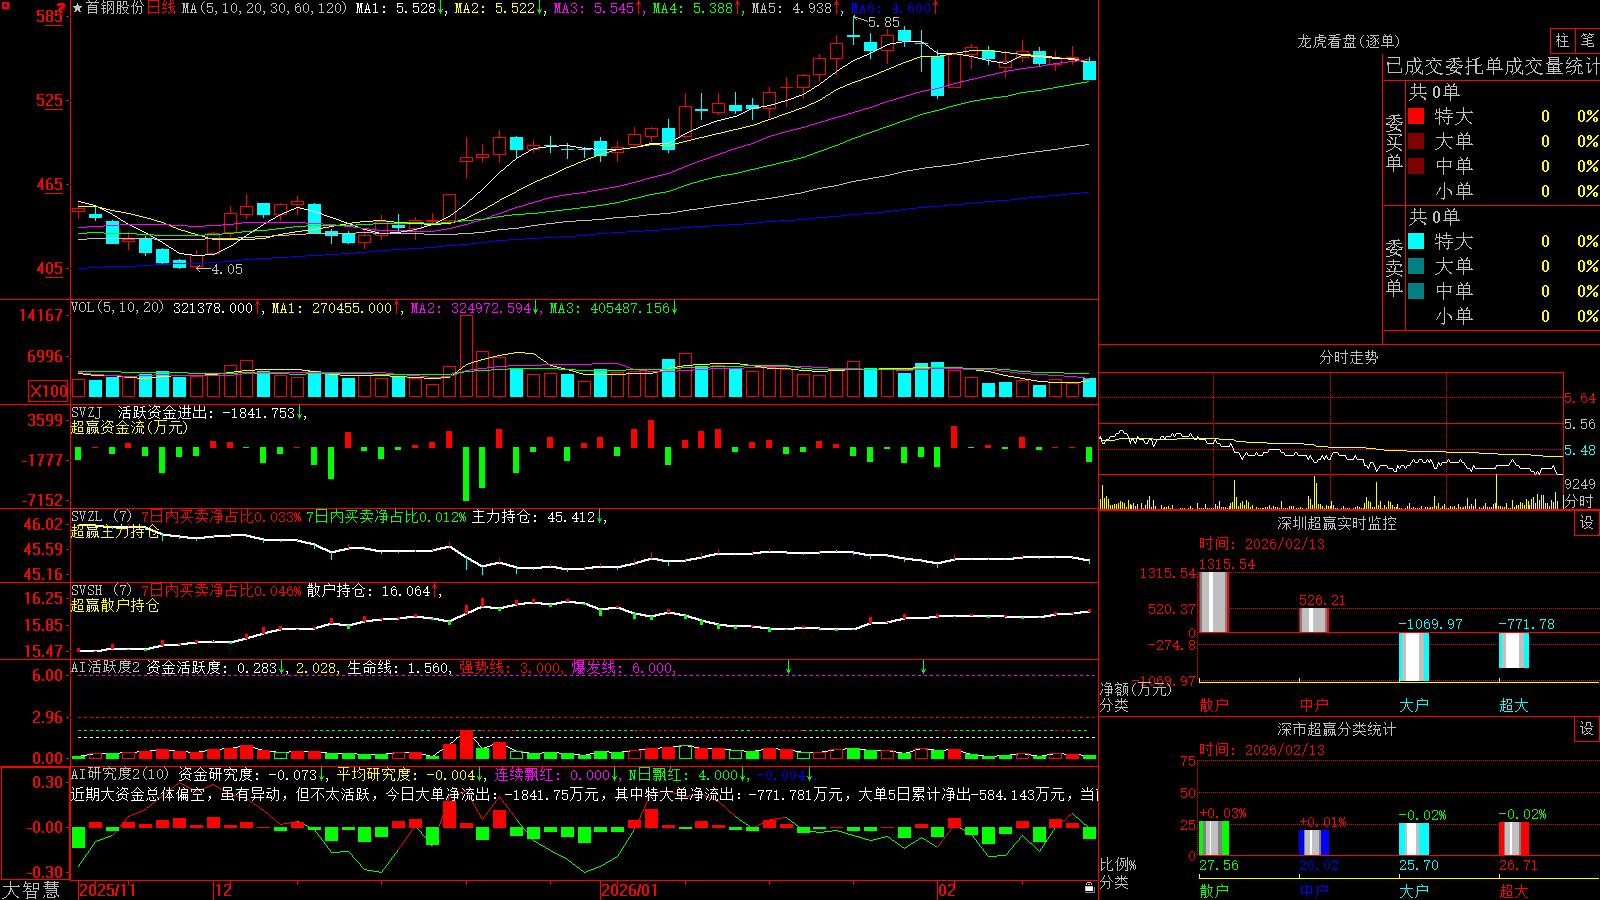Switch 龙虎看盘 to 笔 tick view
The height and width of the screenshot is (900, 1600).
tap(1587, 41)
